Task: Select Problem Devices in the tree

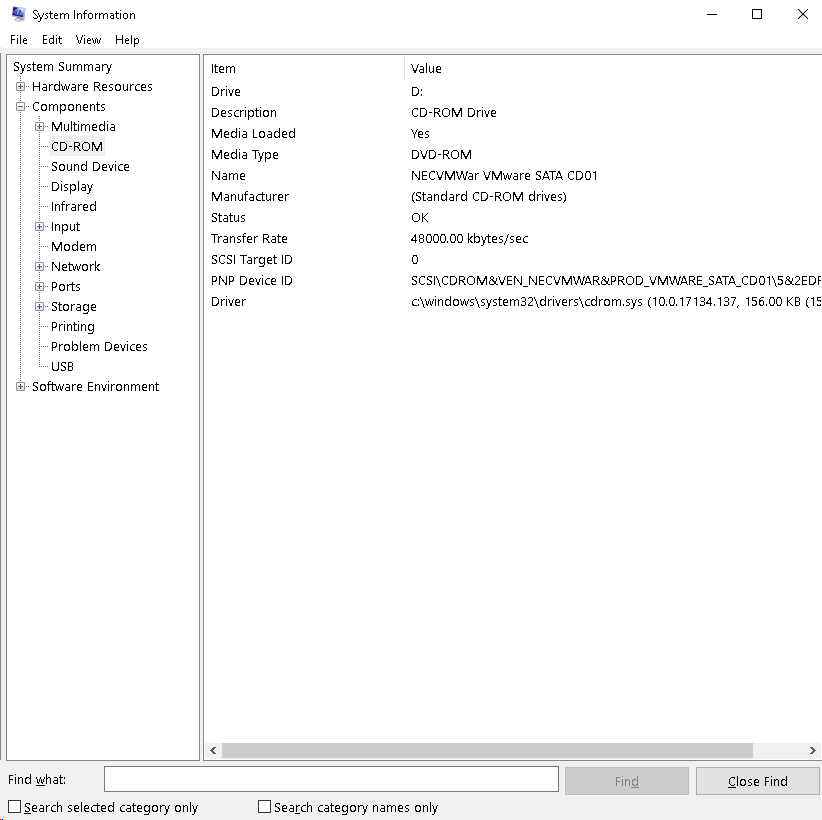Action: tap(99, 347)
